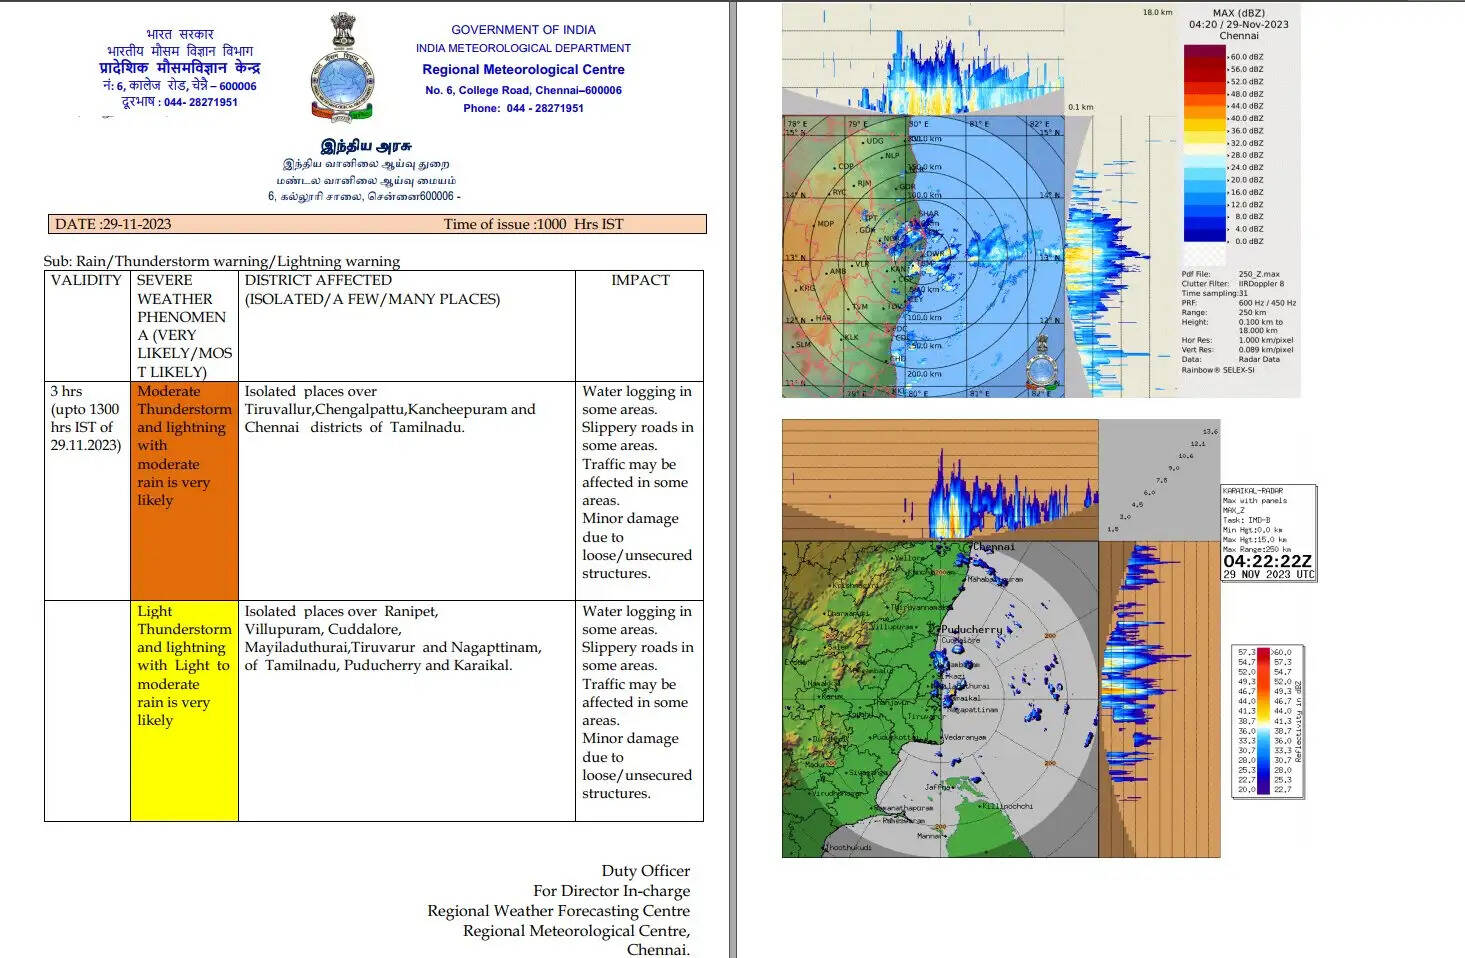This screenshot has width=1465, height=958.
Task: Select the yellow Light Thunderstorm warning cell
Action: tap(184, 710)
